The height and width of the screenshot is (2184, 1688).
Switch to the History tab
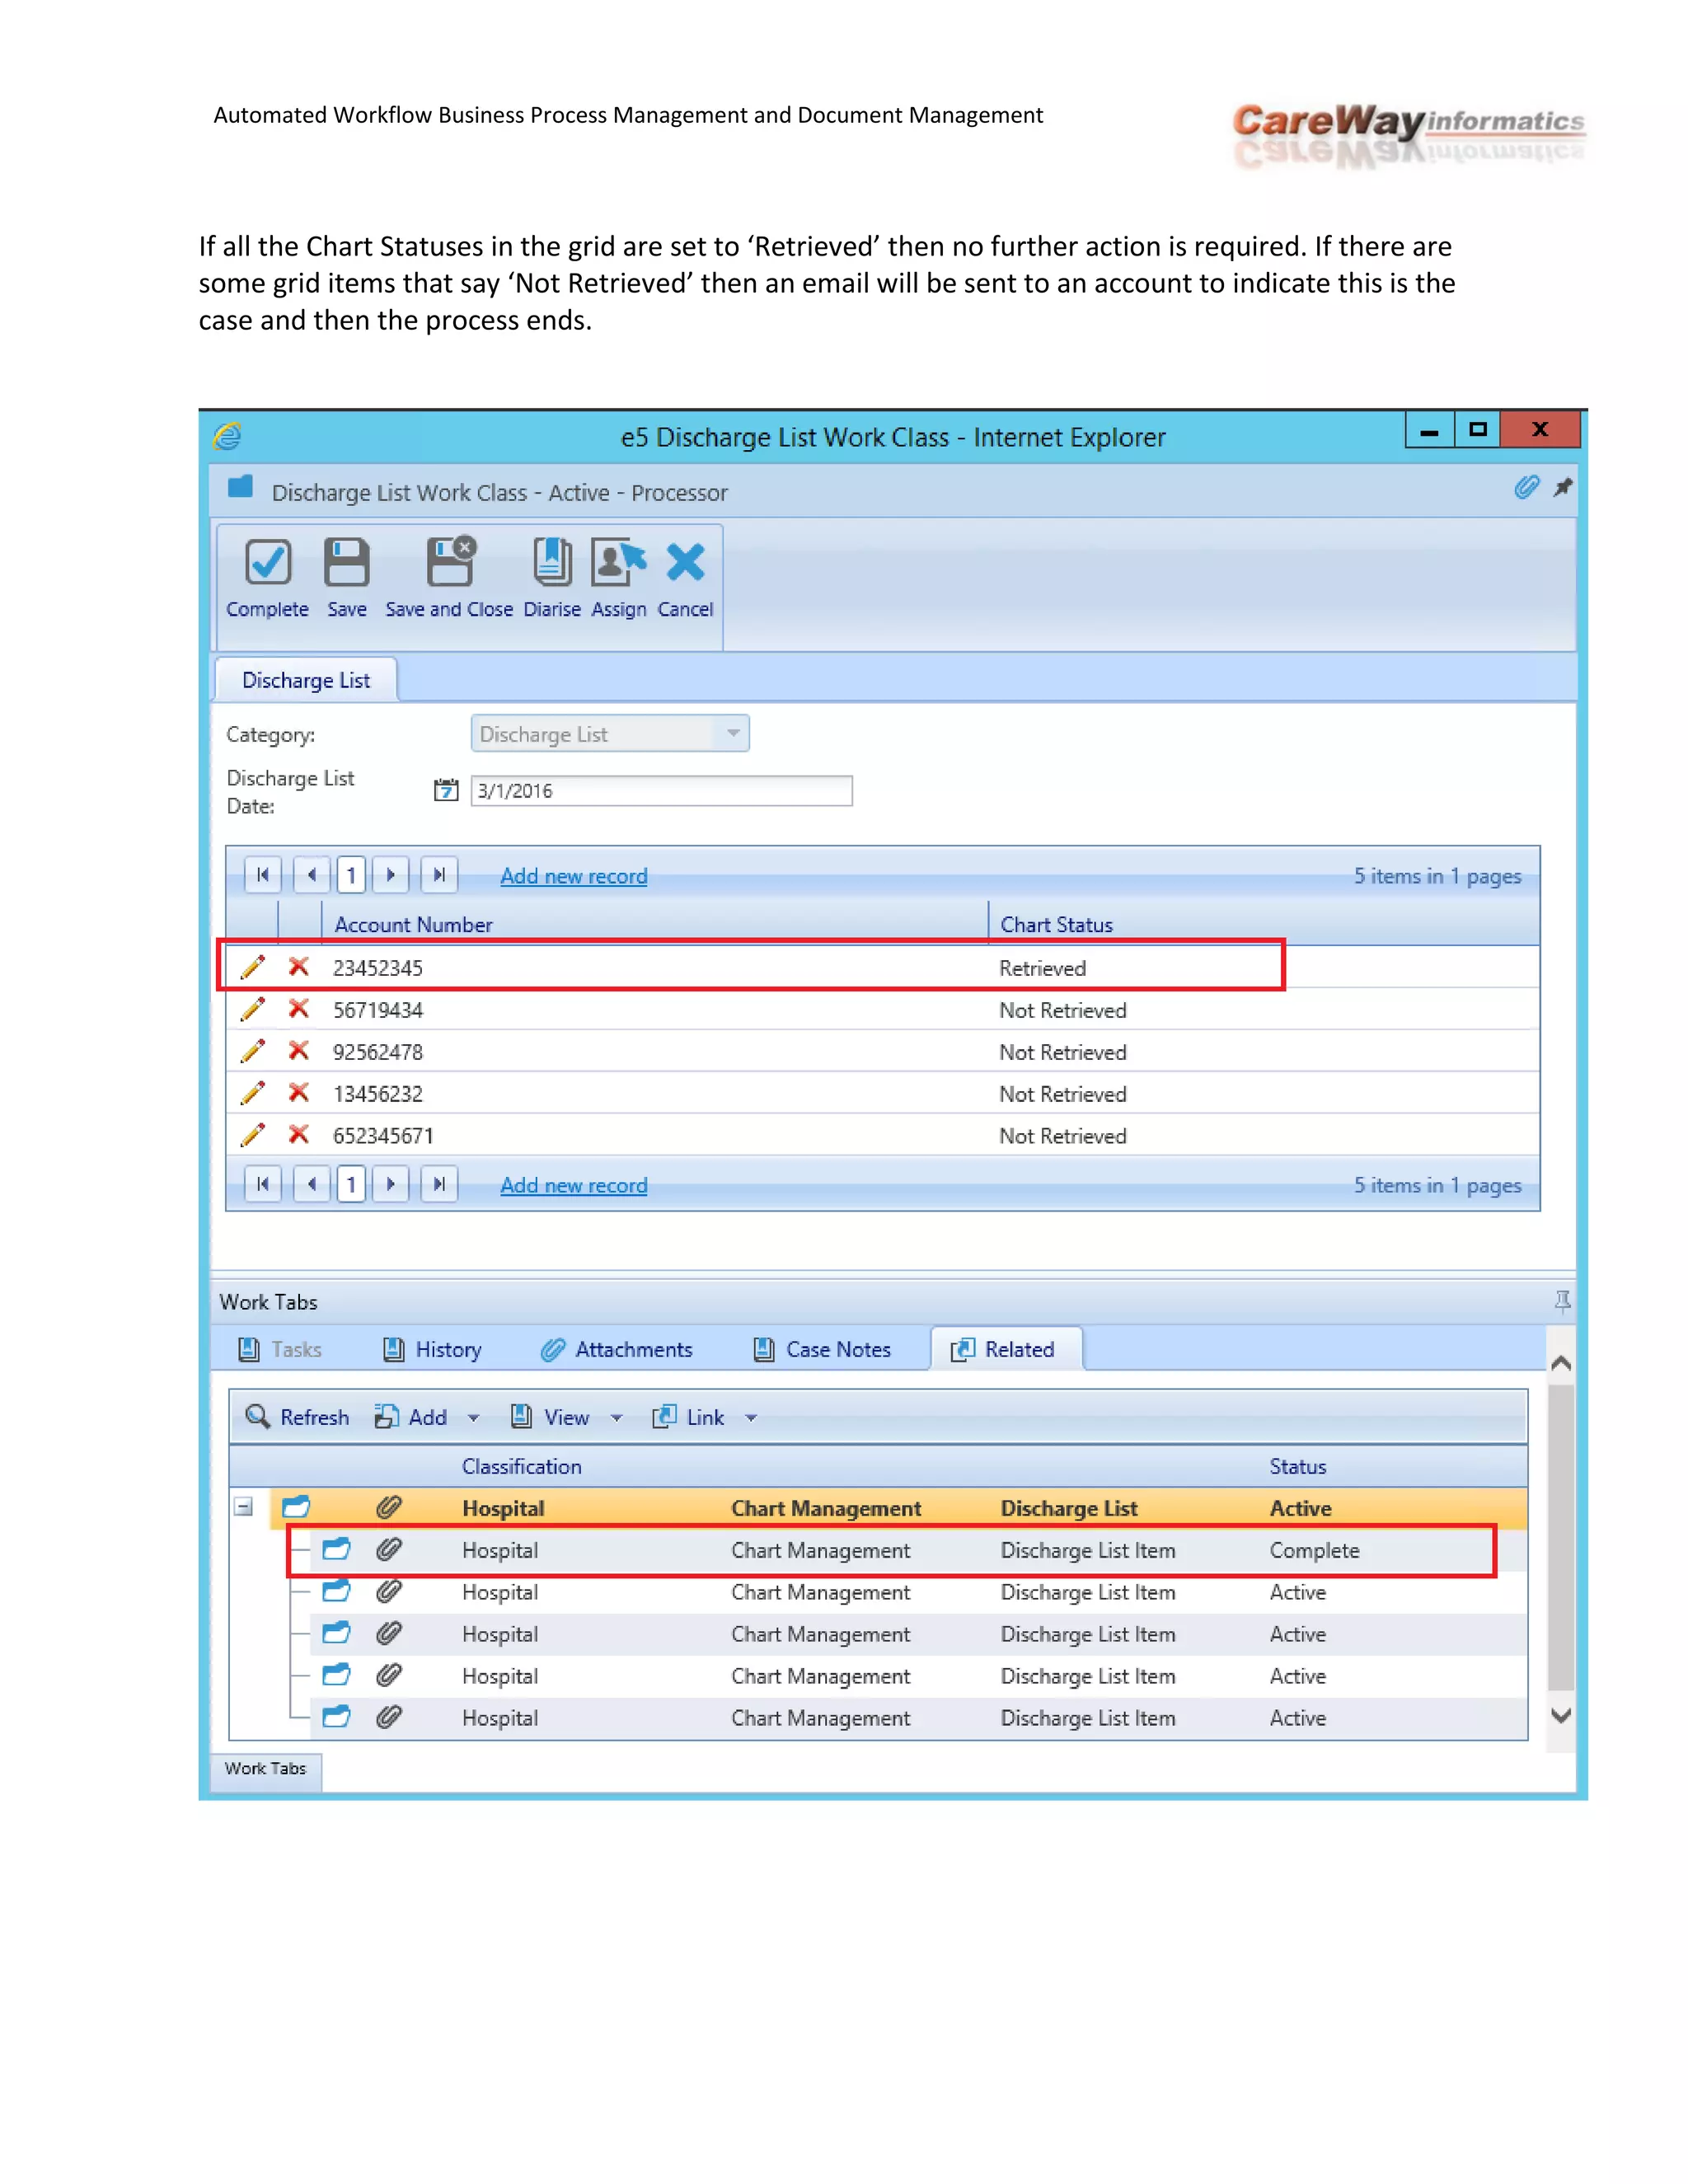(x=433, y=1349)
